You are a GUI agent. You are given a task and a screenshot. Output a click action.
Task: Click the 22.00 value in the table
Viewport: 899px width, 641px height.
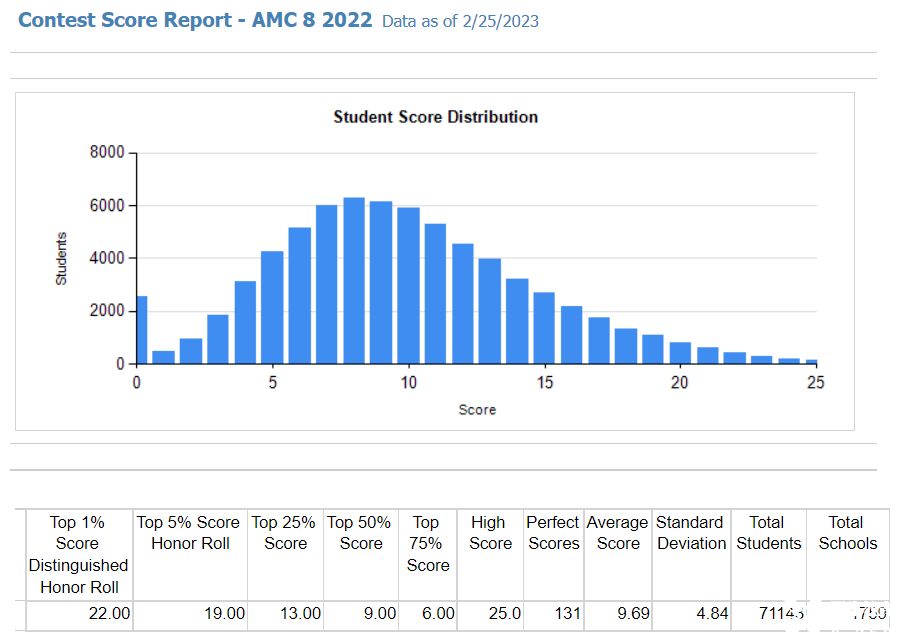point(108,614)
